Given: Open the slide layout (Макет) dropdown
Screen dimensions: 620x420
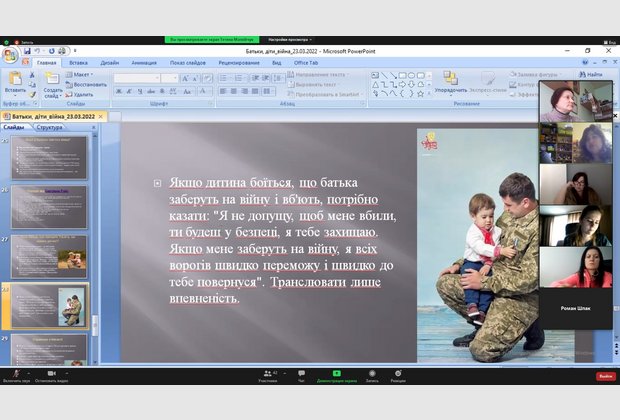Looking at the screenshot, I should [84, 74].
